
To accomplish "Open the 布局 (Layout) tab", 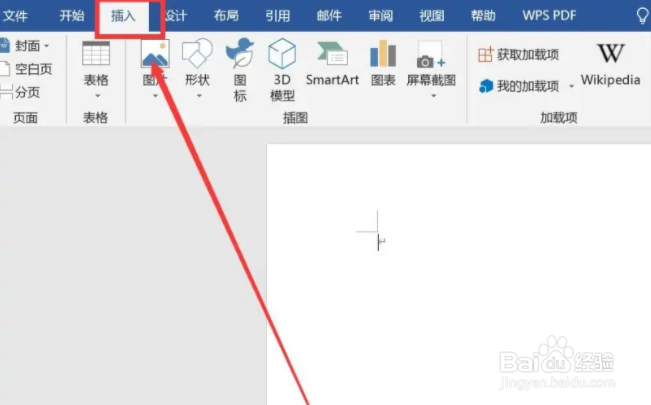I will (x=226, y=16).
